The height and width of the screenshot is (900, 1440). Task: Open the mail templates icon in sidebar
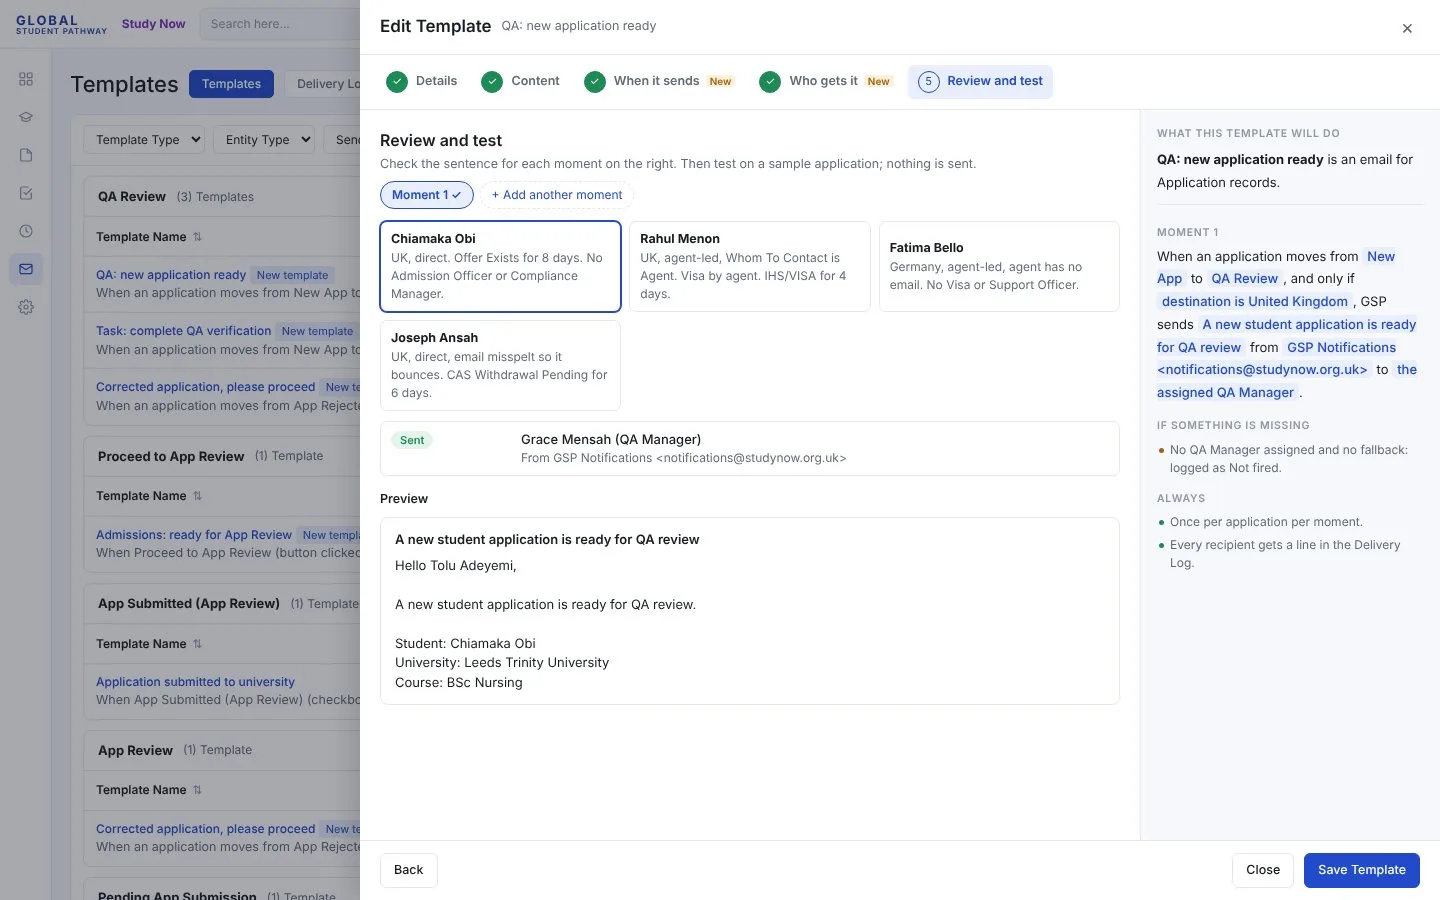click(x=26, y=269)
